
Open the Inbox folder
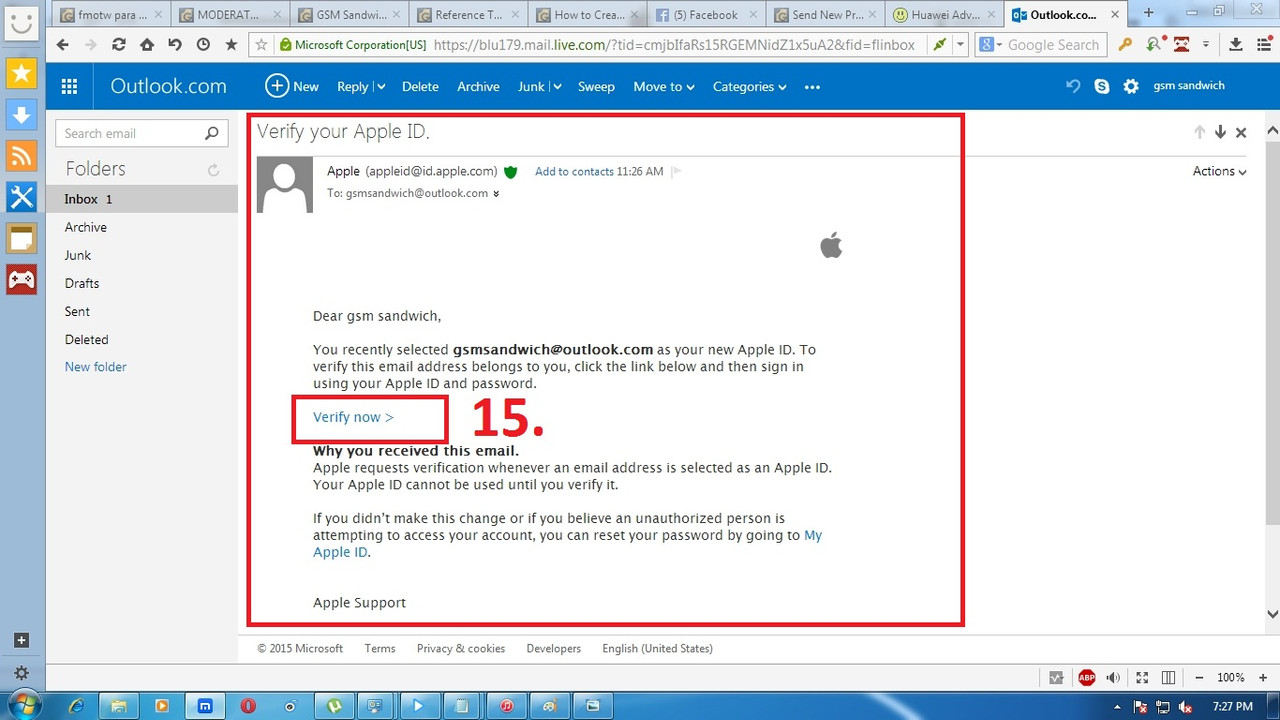(x=142, y=199)
